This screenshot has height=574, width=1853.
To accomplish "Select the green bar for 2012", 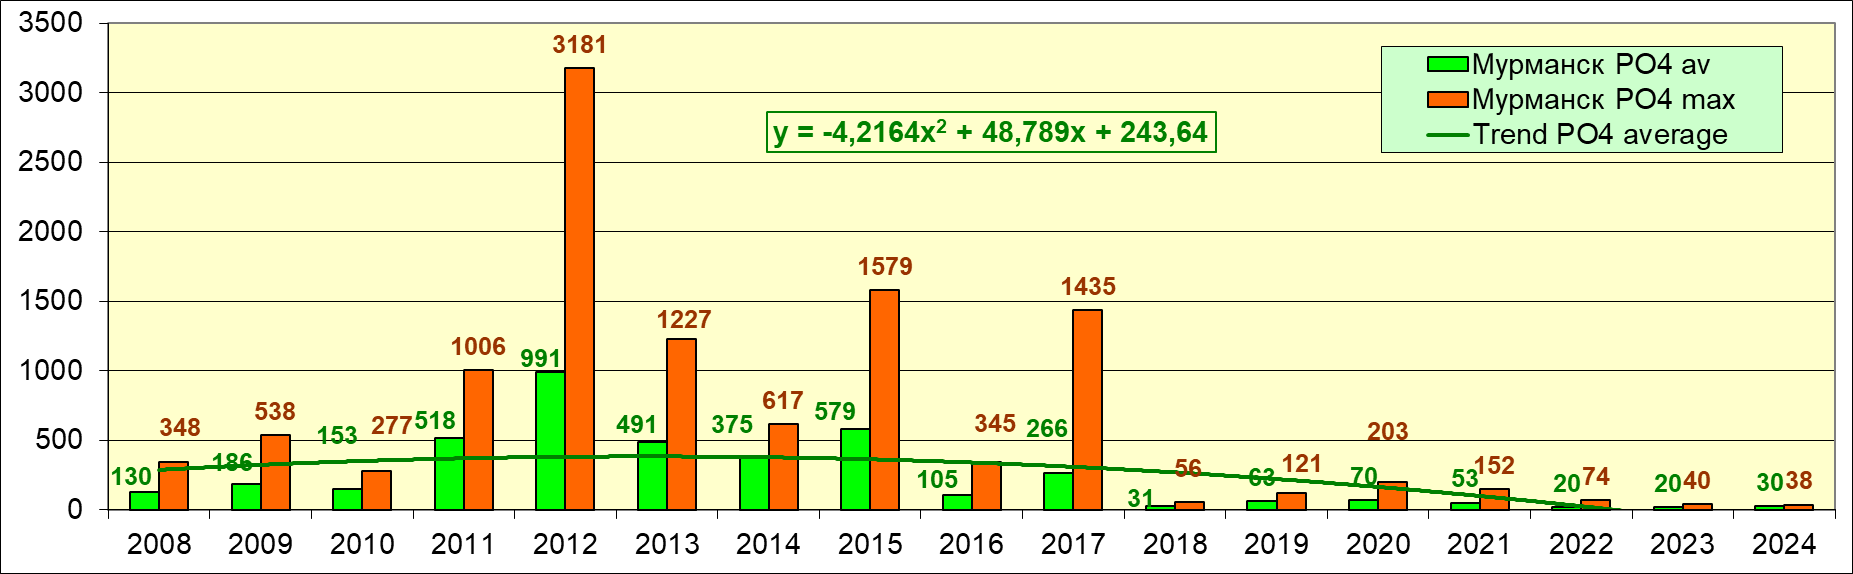I will click(550, 440).
